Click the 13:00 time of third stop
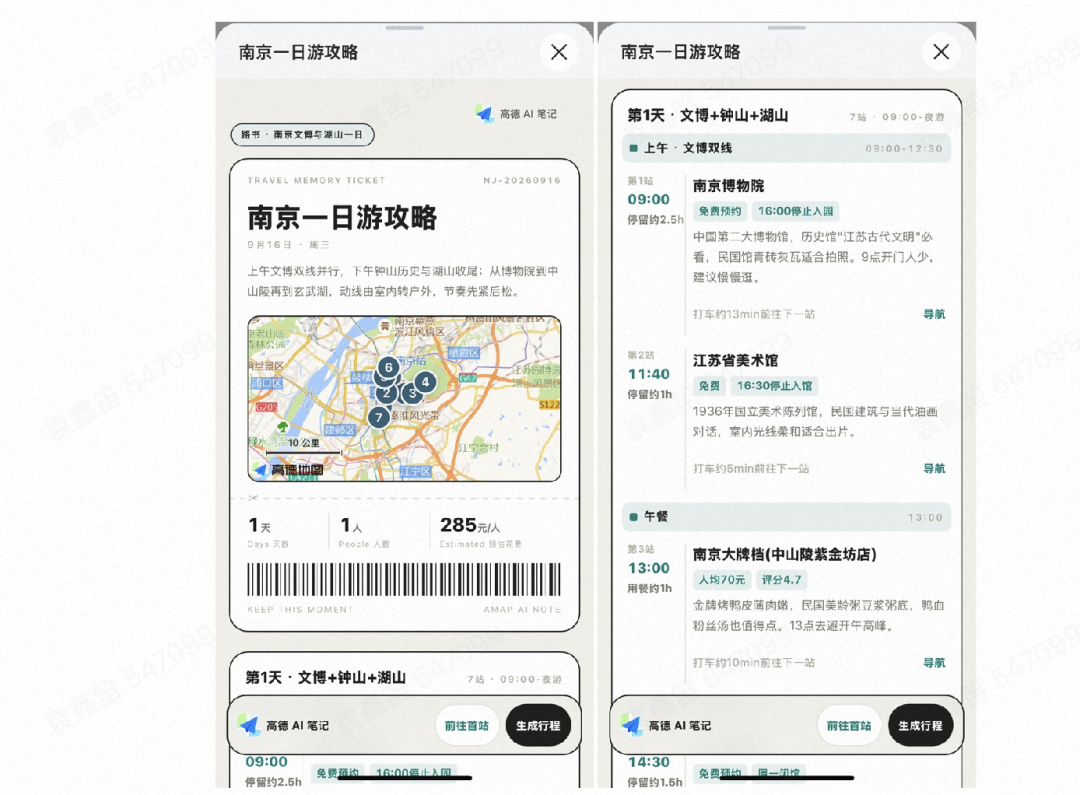 click(648, 568)
